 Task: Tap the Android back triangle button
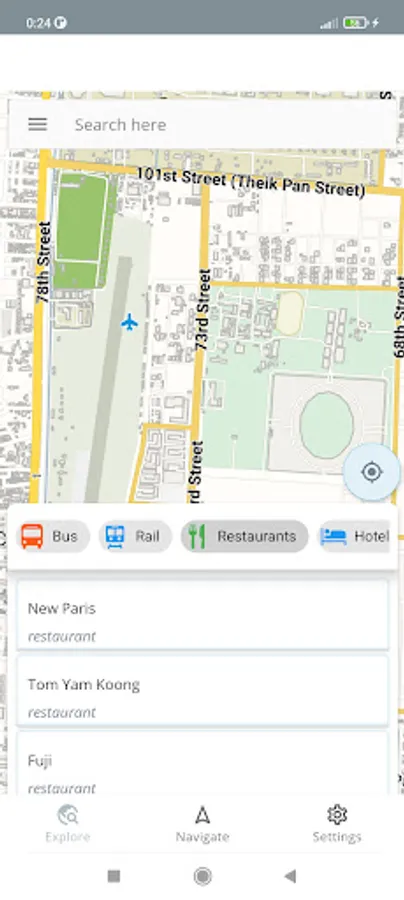point(290,876)
